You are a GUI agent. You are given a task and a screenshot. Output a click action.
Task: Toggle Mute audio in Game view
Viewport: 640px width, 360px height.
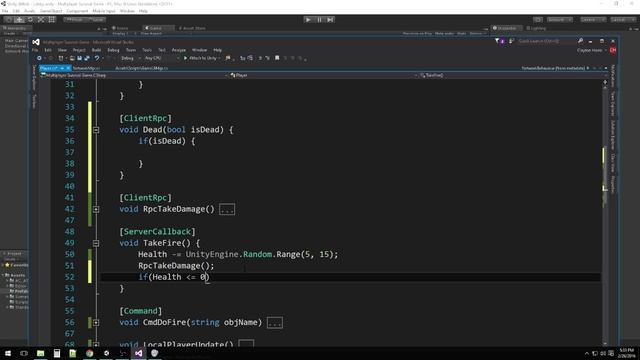(444, 33)
